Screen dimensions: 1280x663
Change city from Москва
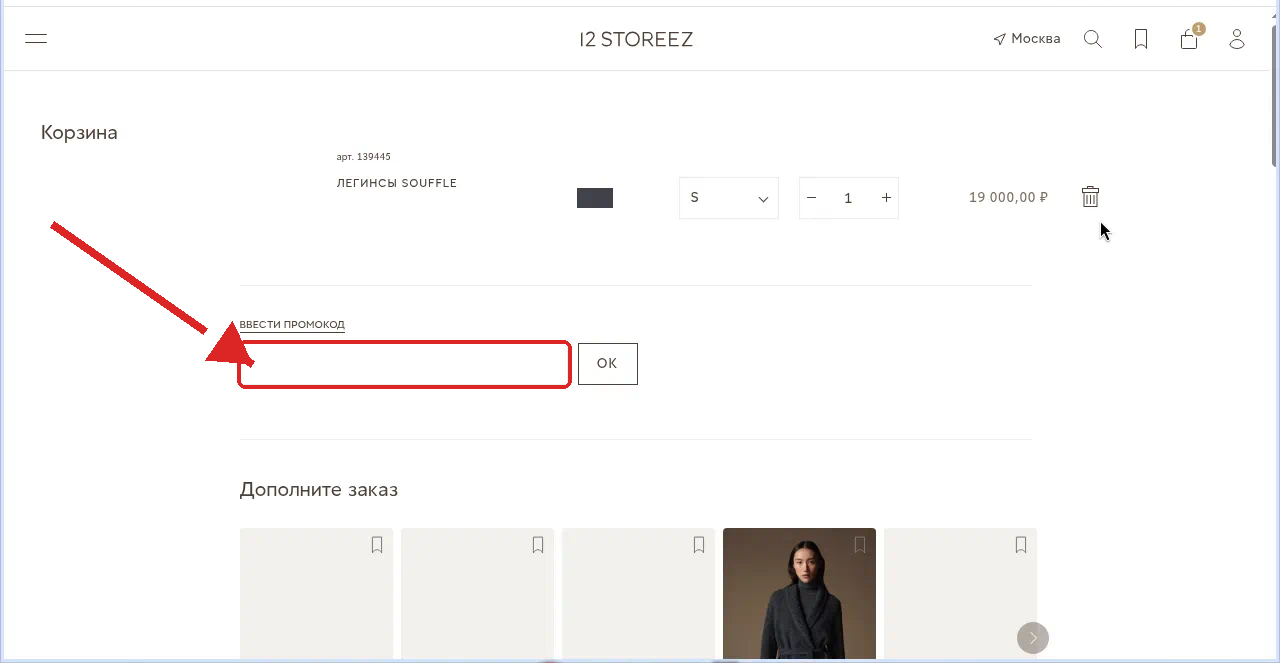coord(1027,39)
